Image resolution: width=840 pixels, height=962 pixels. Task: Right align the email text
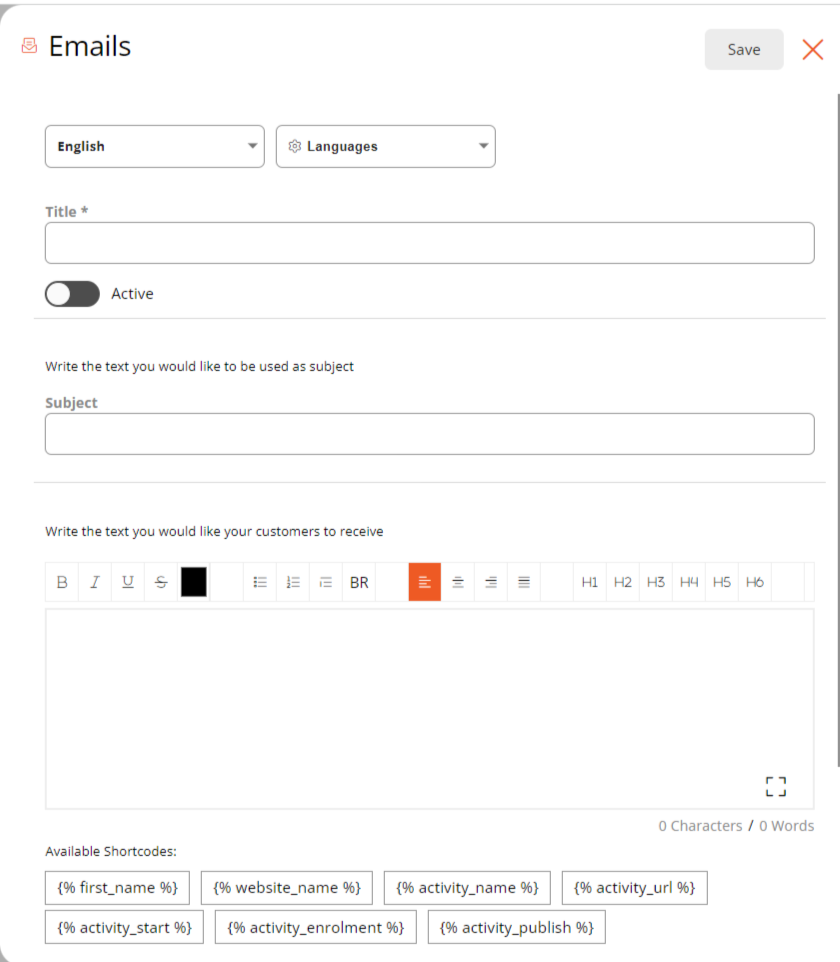point(491,582)
